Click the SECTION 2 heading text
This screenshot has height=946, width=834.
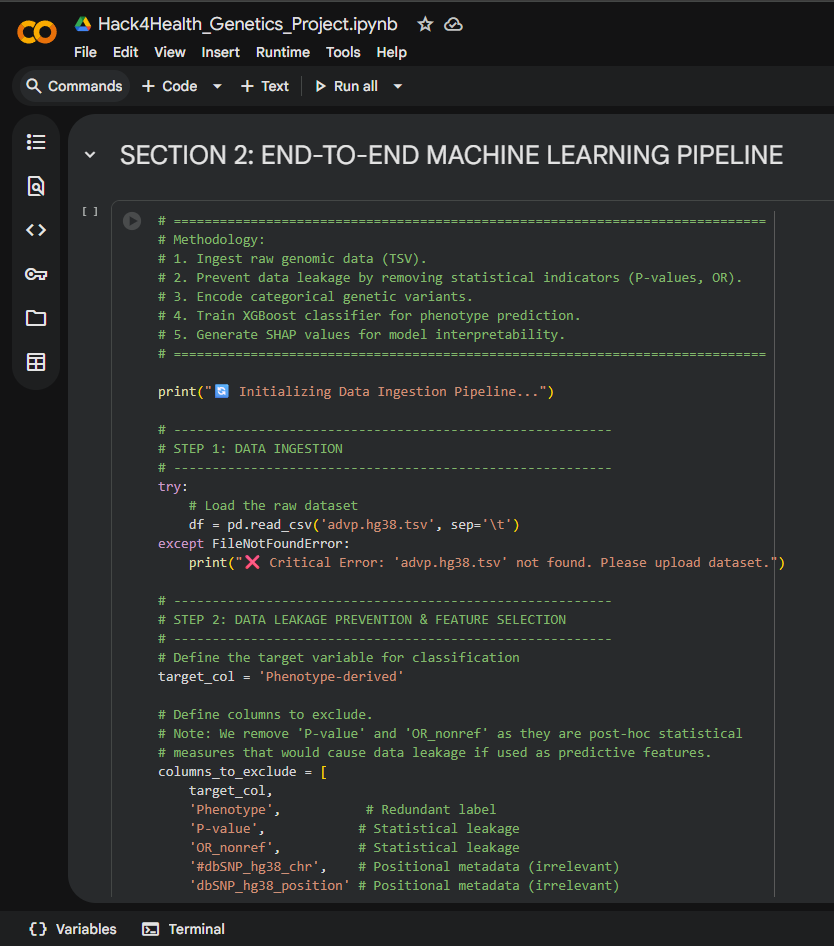451,155
